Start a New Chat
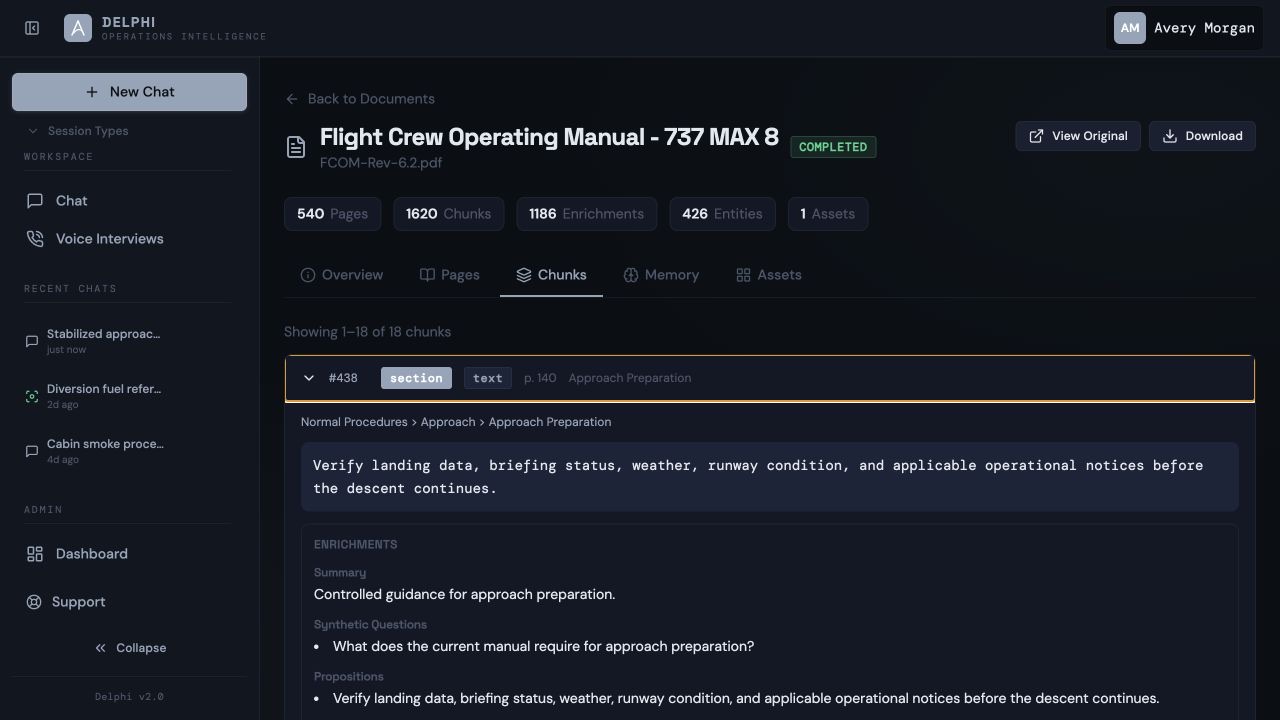The width and height of the screenshot is (1280, 720). 129,92
